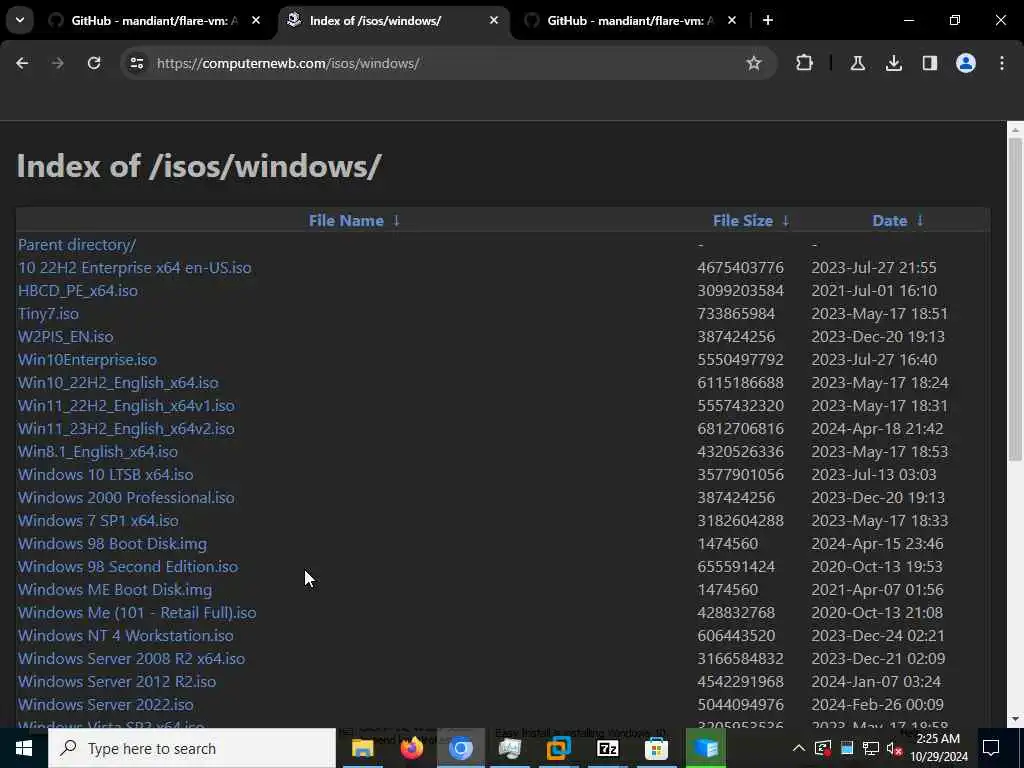Download Windows 98 Boot Disk.img
Viewport: 1024px width, 768px height.
[112, 543]
